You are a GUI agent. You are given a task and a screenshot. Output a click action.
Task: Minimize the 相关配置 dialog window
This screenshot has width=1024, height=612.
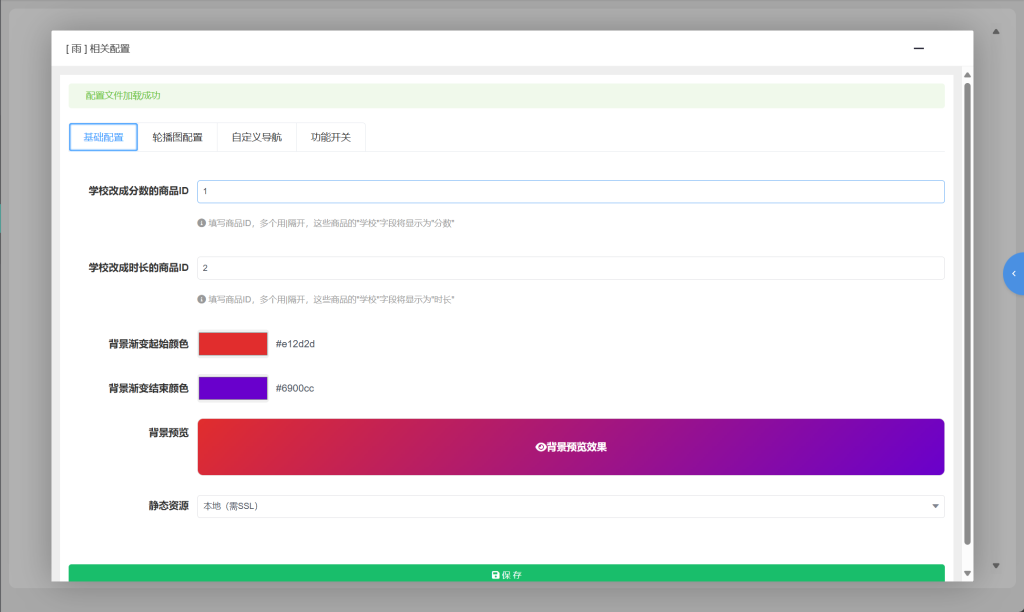coord(918,48)
